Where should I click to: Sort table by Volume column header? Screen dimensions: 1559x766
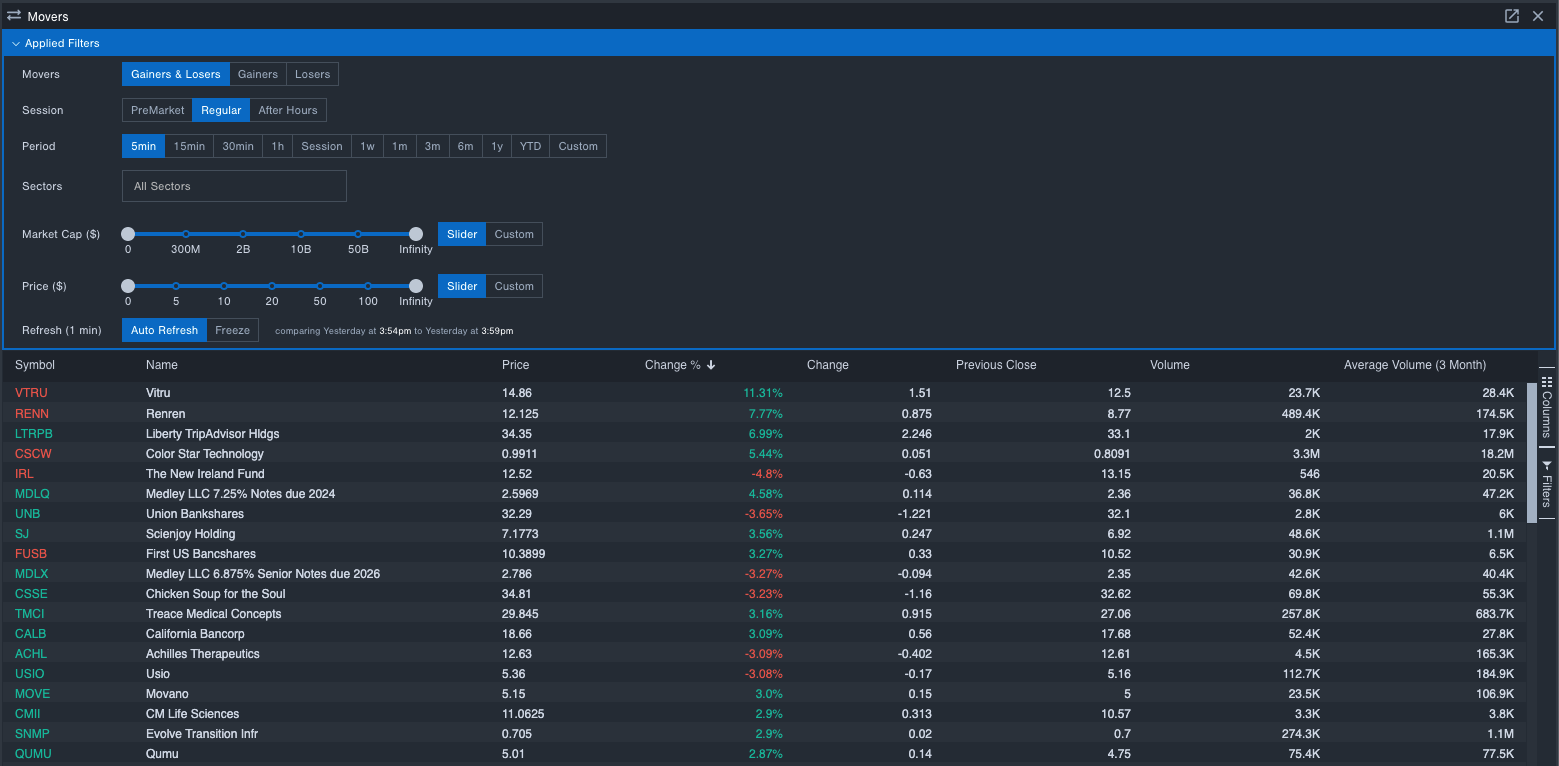pos(1169,365)
